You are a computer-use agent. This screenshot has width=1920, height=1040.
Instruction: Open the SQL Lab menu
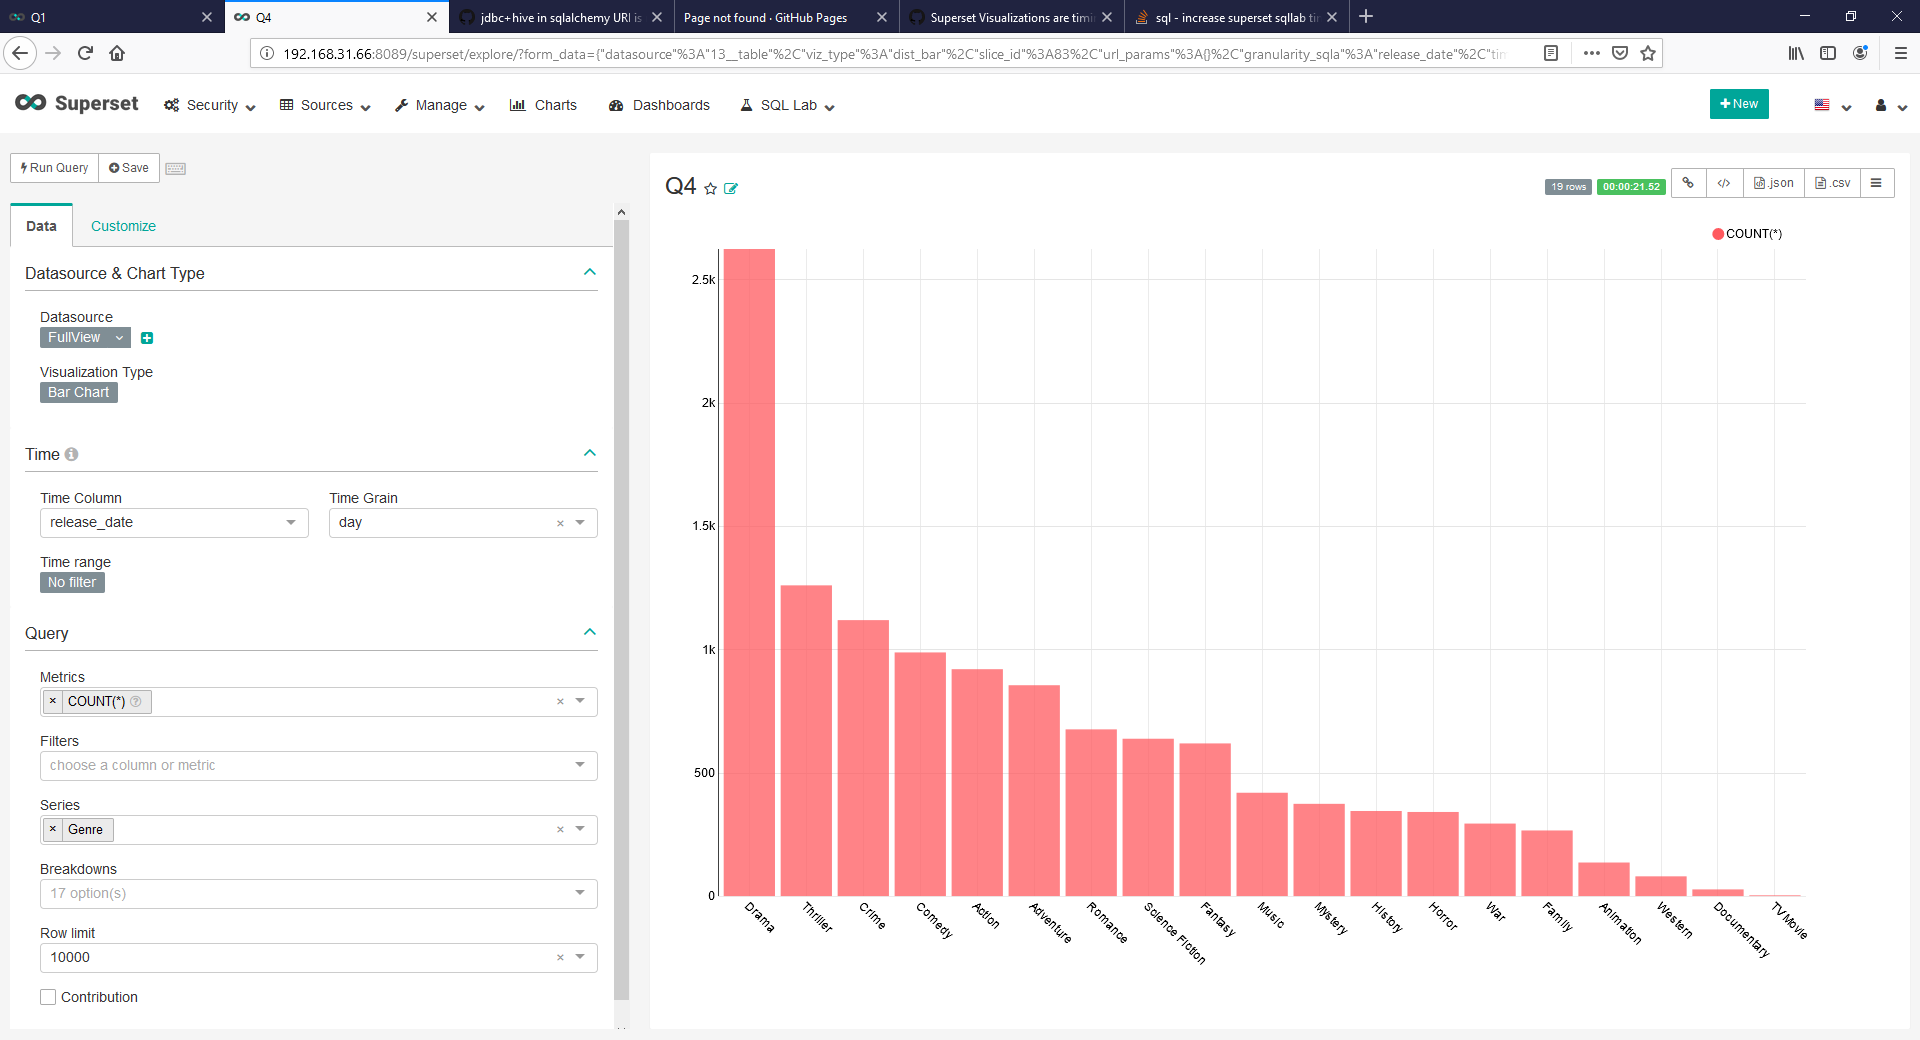point(788,105)
